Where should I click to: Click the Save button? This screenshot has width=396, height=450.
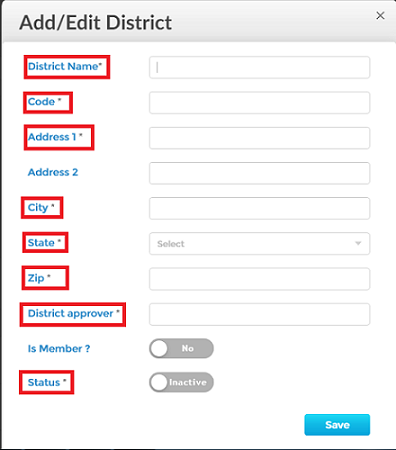pyautogui.click(x=337, y=425)
